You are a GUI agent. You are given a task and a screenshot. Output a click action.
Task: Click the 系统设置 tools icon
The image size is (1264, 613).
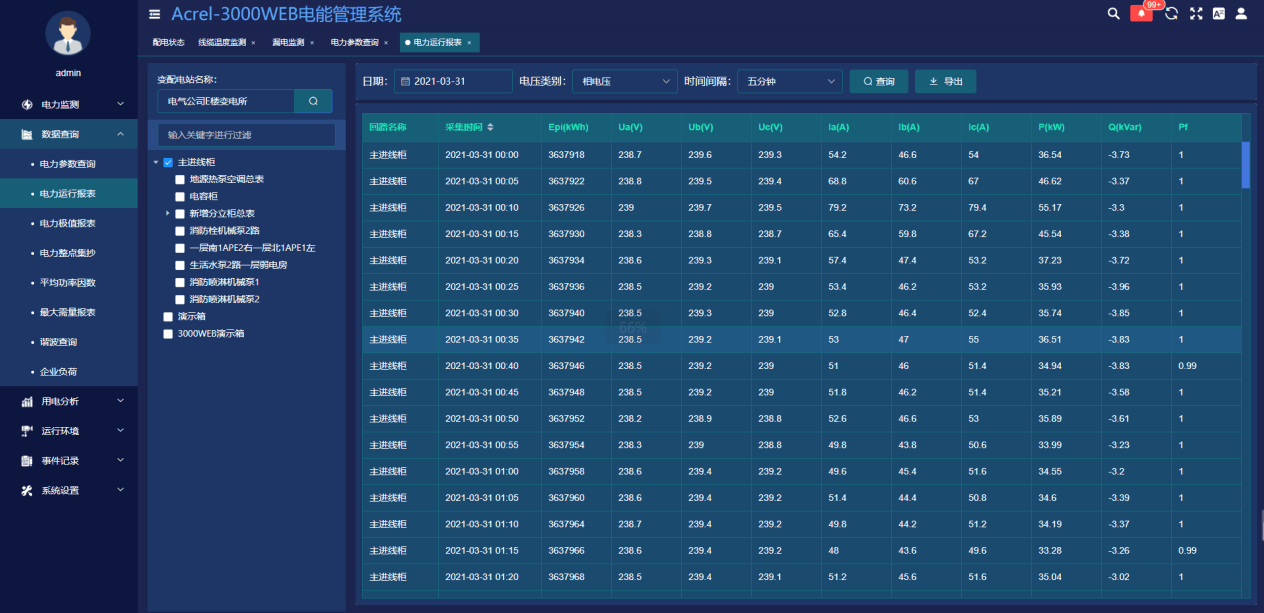pyautogui.click(x=28, y=491)
